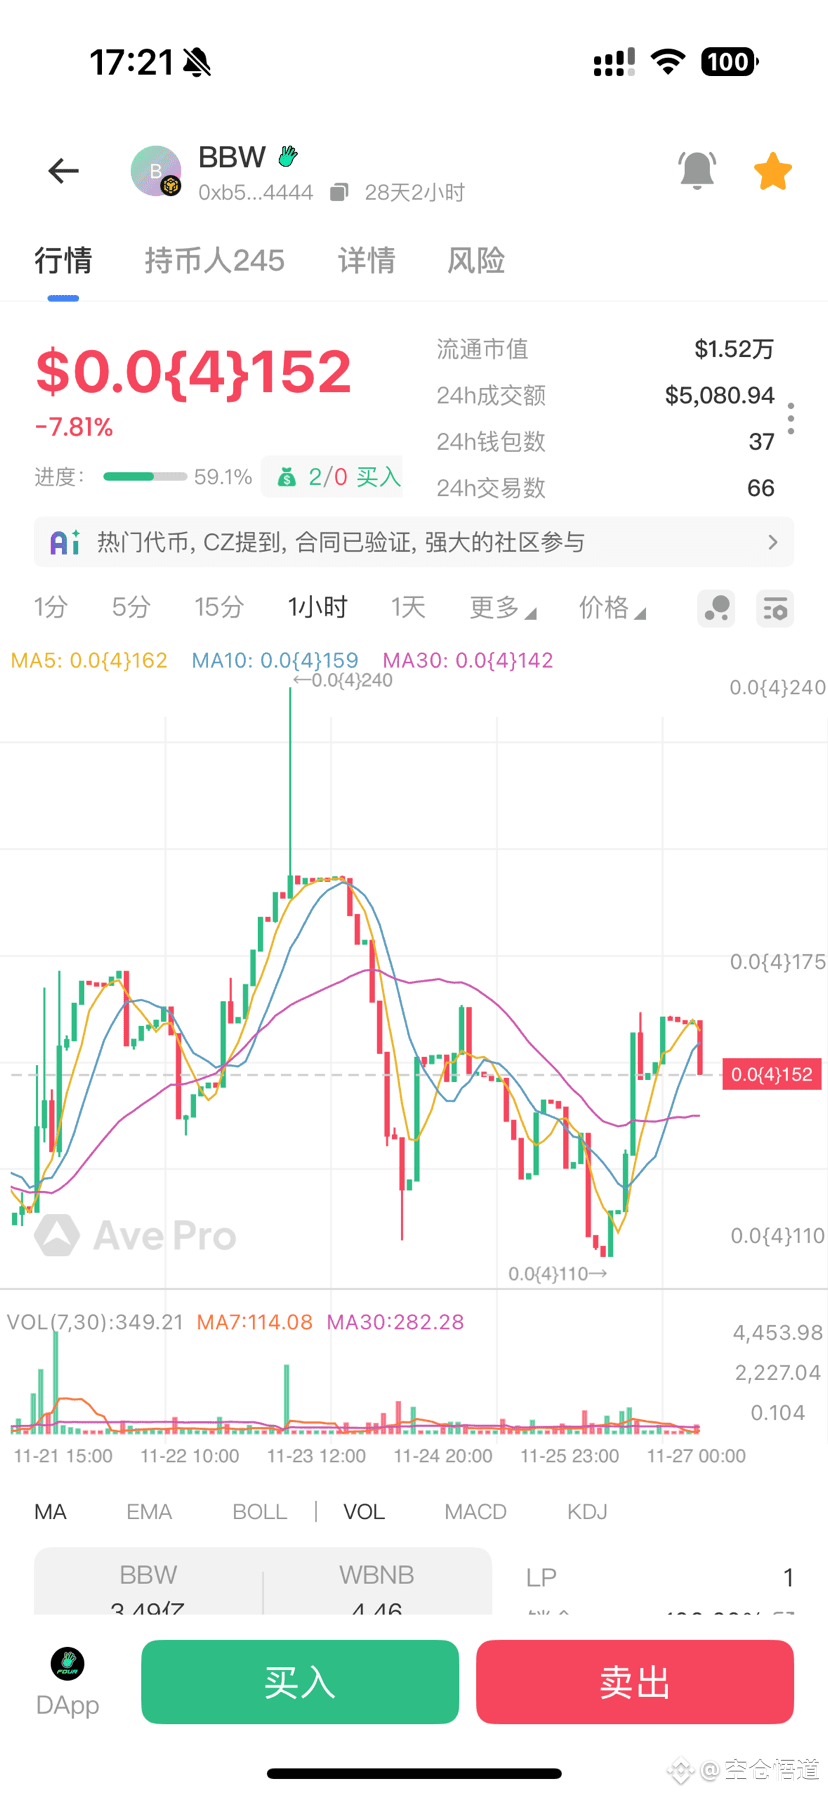Expand the 价格 dropdown

pyautogui.click(x=612, y=608)
